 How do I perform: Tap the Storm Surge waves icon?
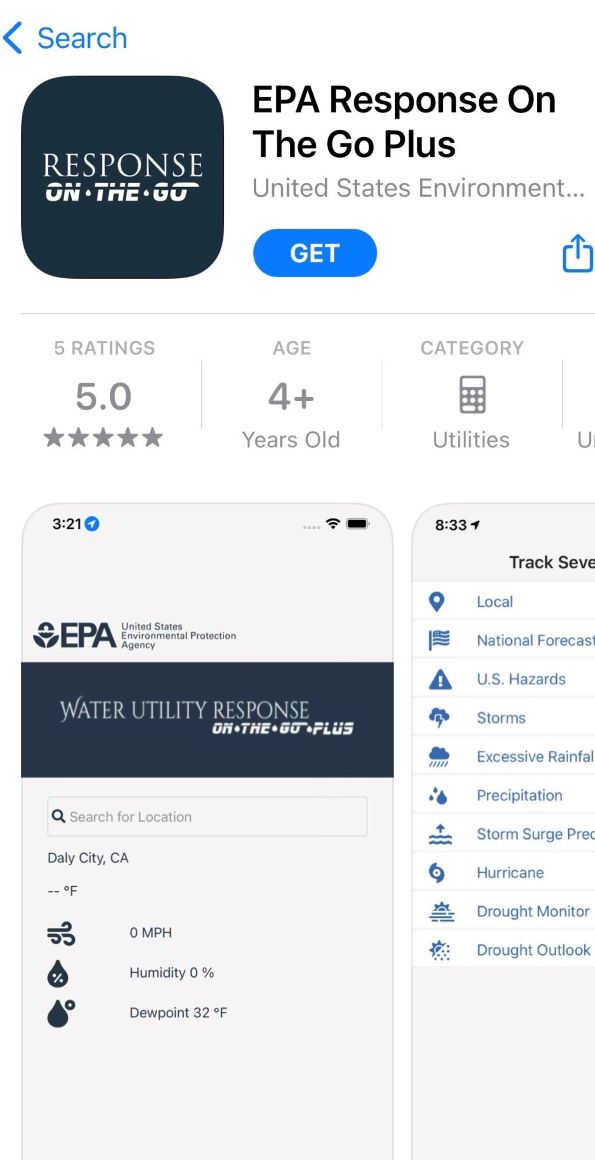(440, 834)
